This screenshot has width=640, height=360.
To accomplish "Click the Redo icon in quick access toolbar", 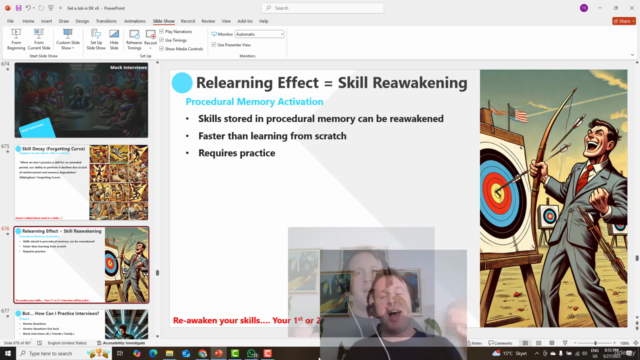I will pyautogui.click(x=41, y=8).
